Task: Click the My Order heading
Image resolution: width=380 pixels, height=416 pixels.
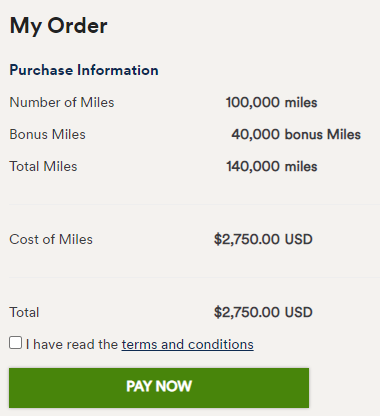Action: click(58, 26)
